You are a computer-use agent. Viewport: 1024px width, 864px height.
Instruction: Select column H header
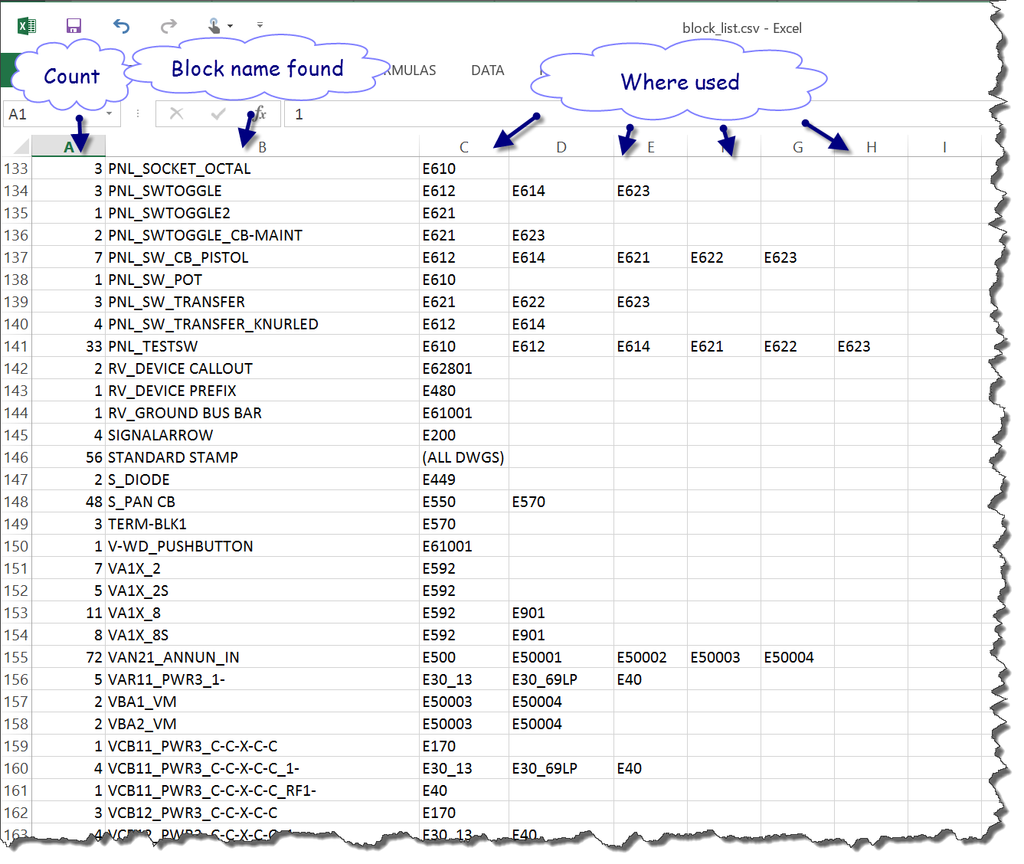pyautogui.click(x=871, y=147)
